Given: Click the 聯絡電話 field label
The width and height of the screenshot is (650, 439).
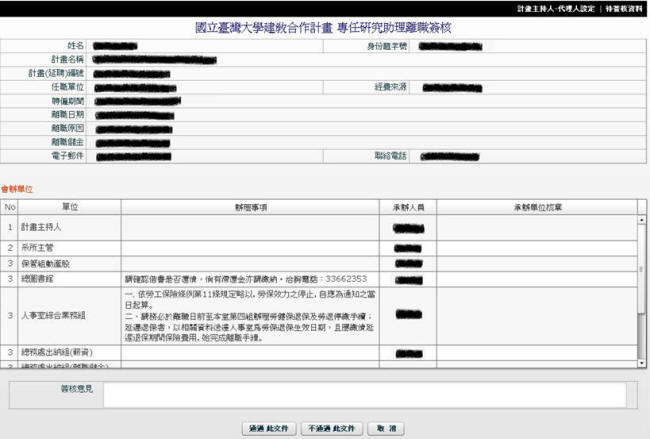Looking at the screenshot, I should (x=390, y=156).
